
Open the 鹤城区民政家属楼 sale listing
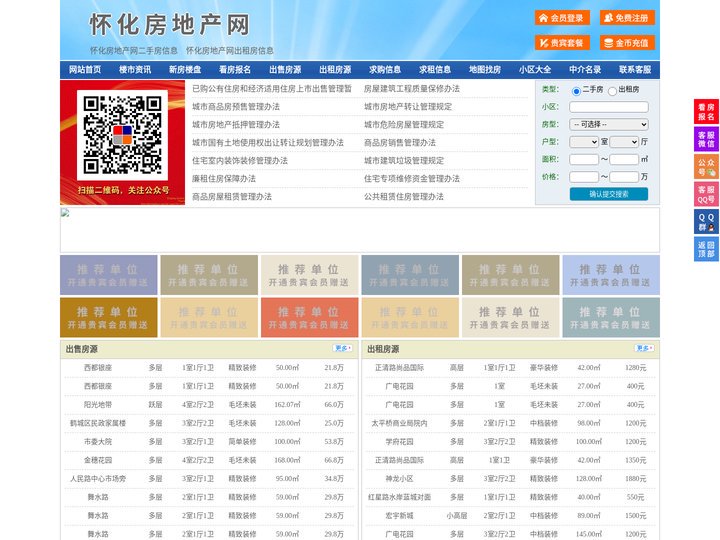(x=98, y=423)
